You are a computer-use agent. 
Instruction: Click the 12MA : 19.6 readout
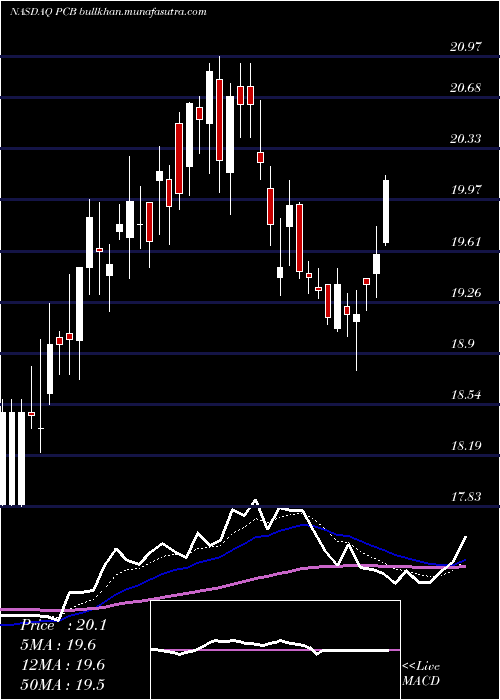(x=63, y=665)
